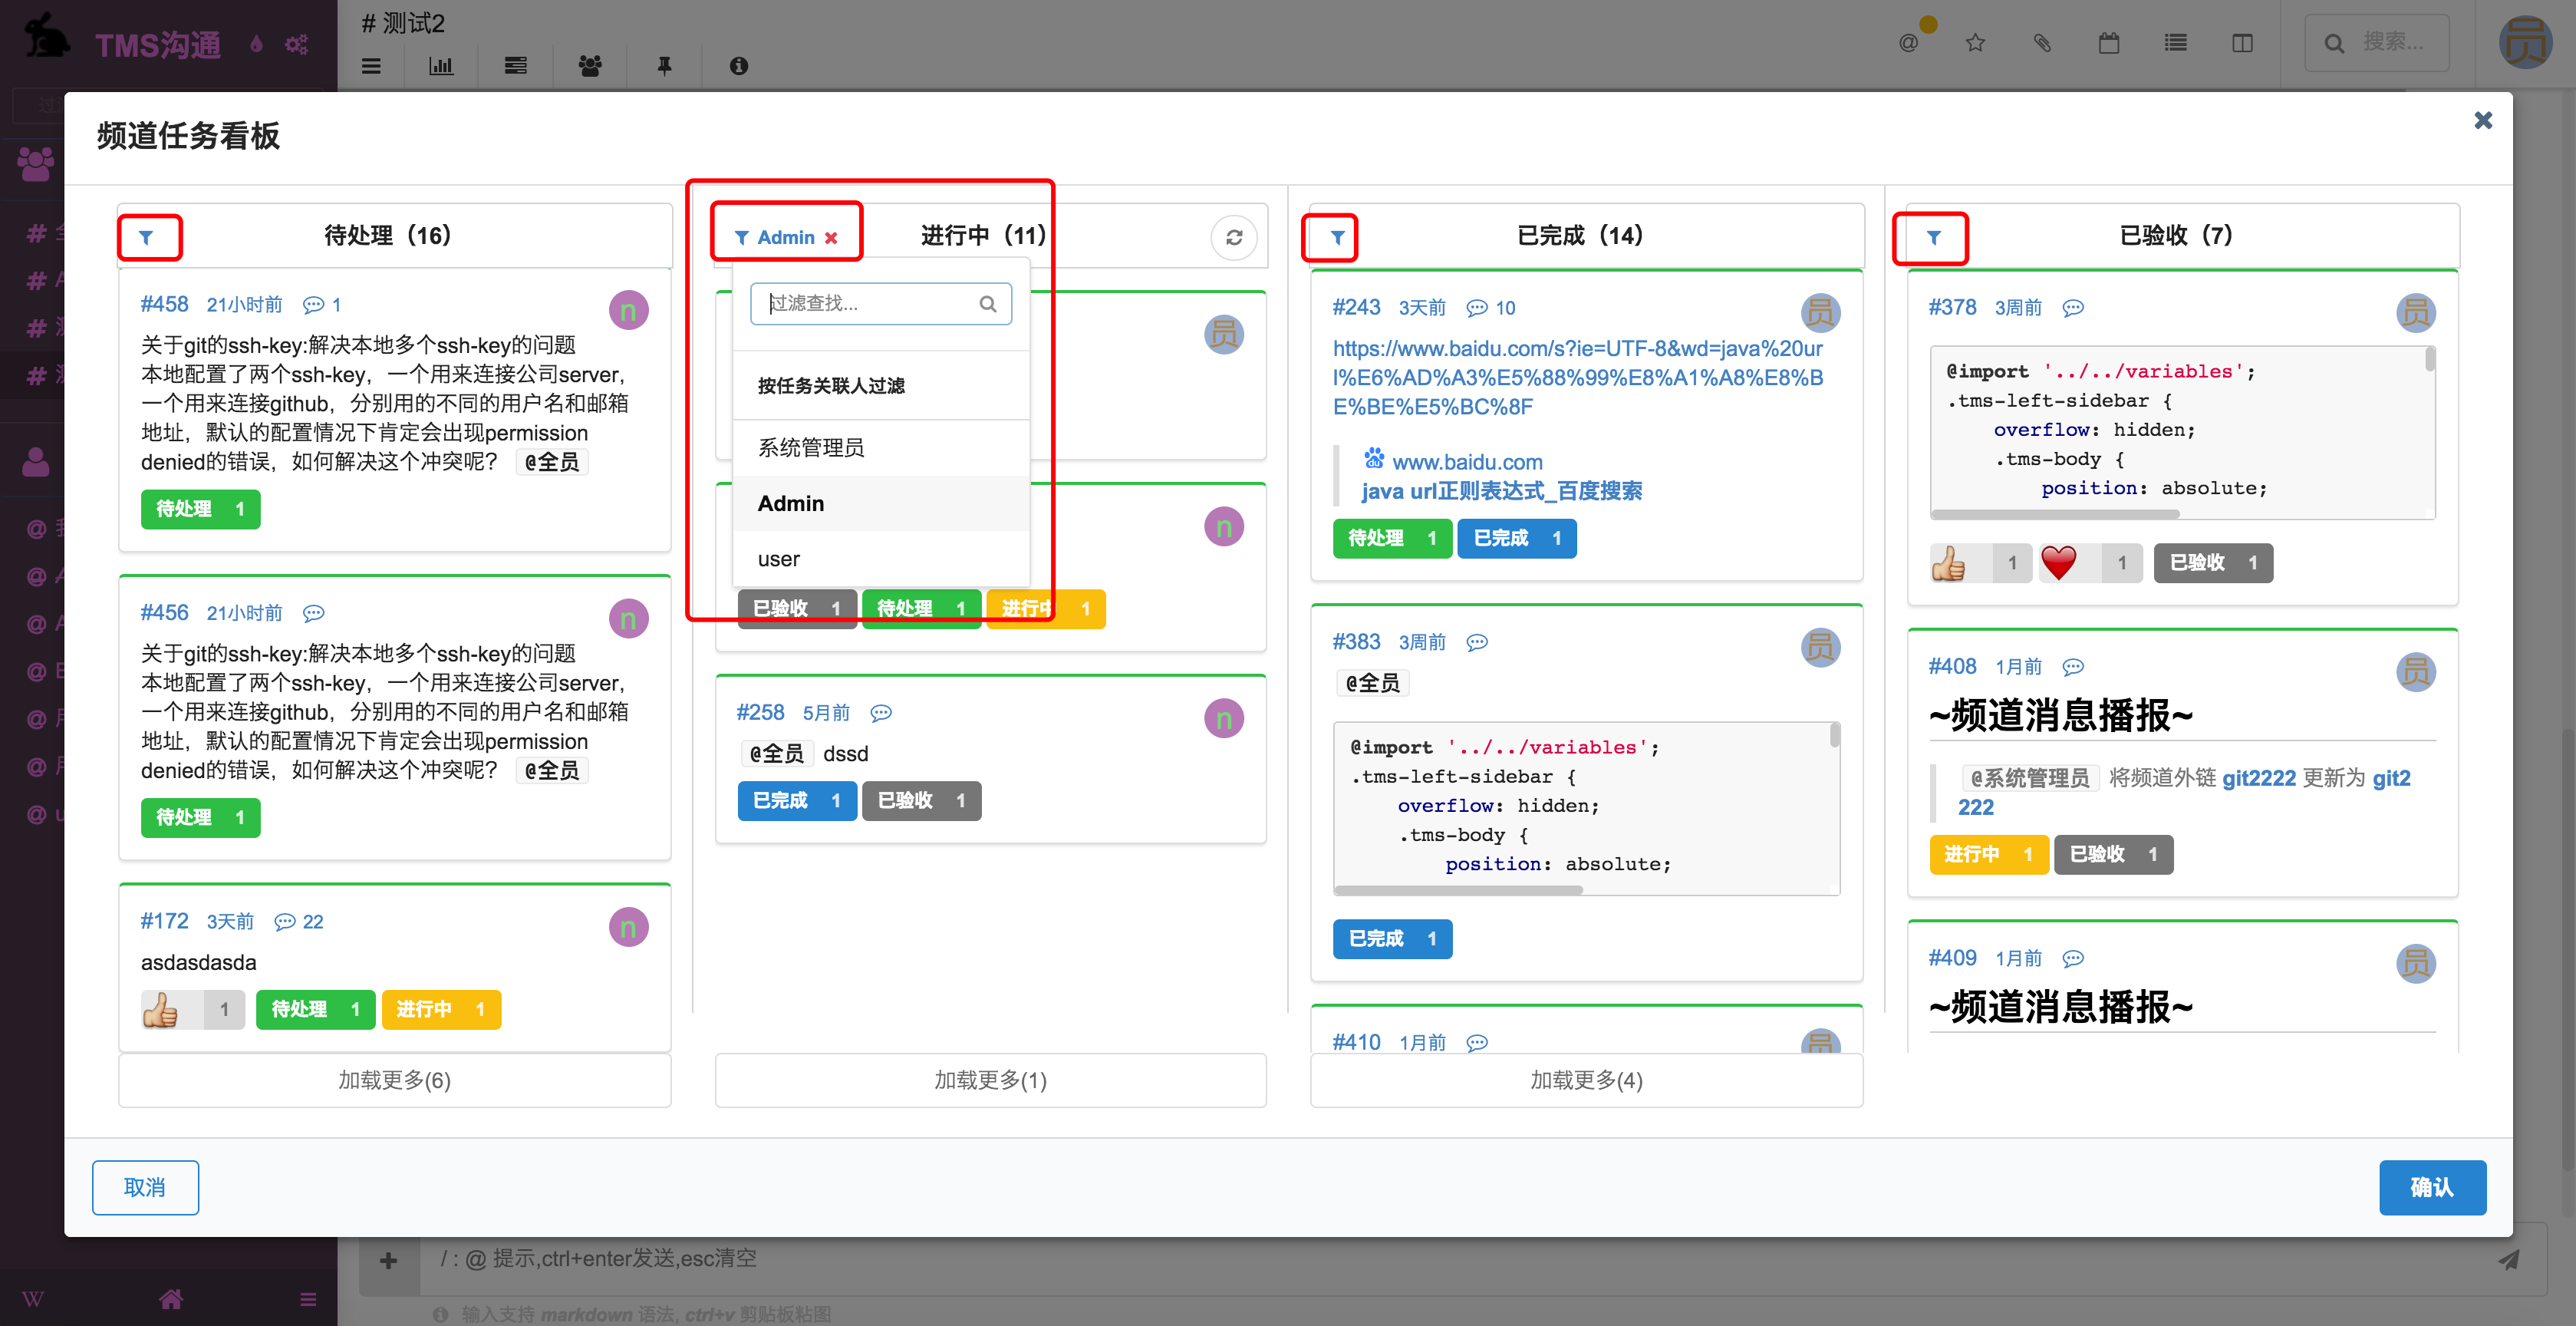Open task #172 link
This screenshot has width=2576, height=1326.
164,921
